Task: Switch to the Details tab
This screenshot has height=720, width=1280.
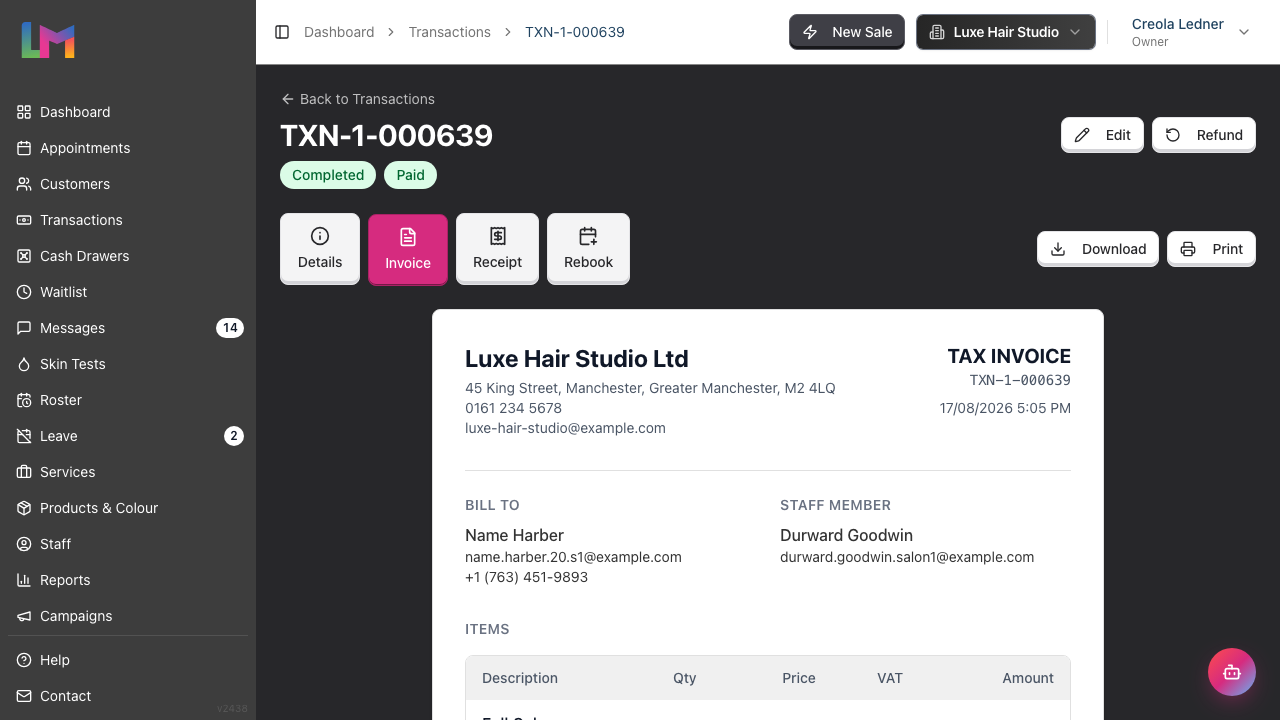Action: [320, 249]
